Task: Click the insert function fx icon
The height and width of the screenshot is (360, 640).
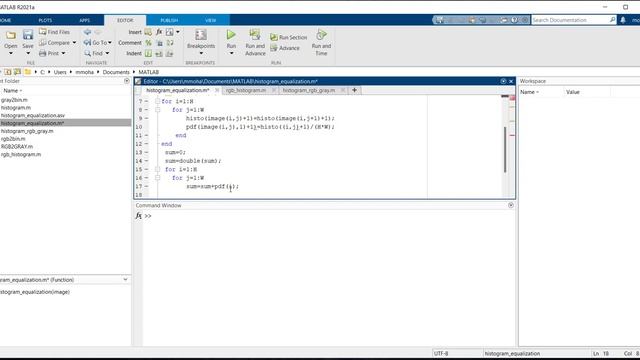Action: (159, 32)
